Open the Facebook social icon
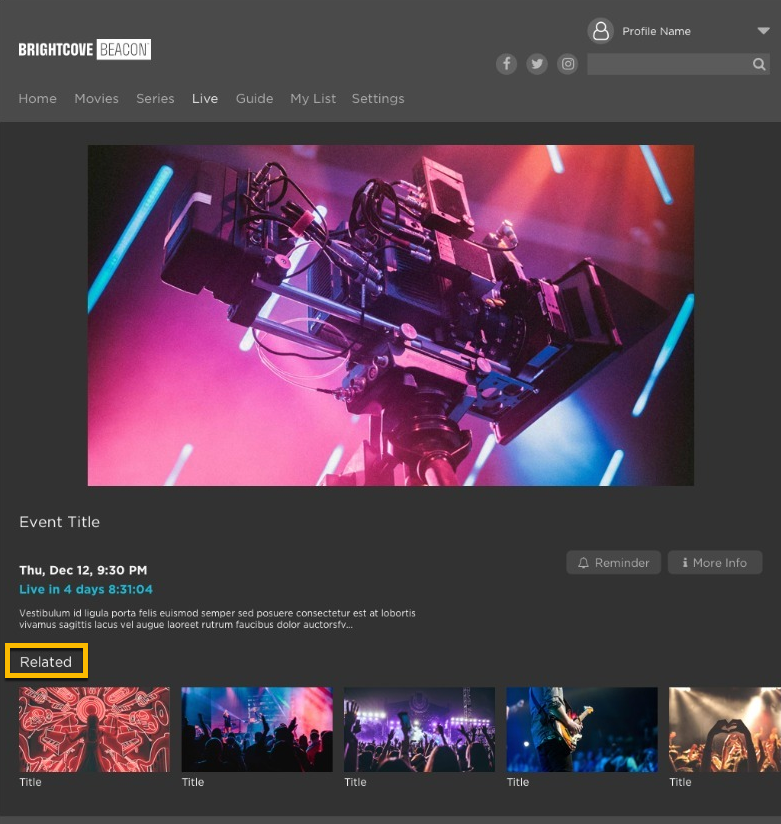781x824 pixels. tap(507, 64)
